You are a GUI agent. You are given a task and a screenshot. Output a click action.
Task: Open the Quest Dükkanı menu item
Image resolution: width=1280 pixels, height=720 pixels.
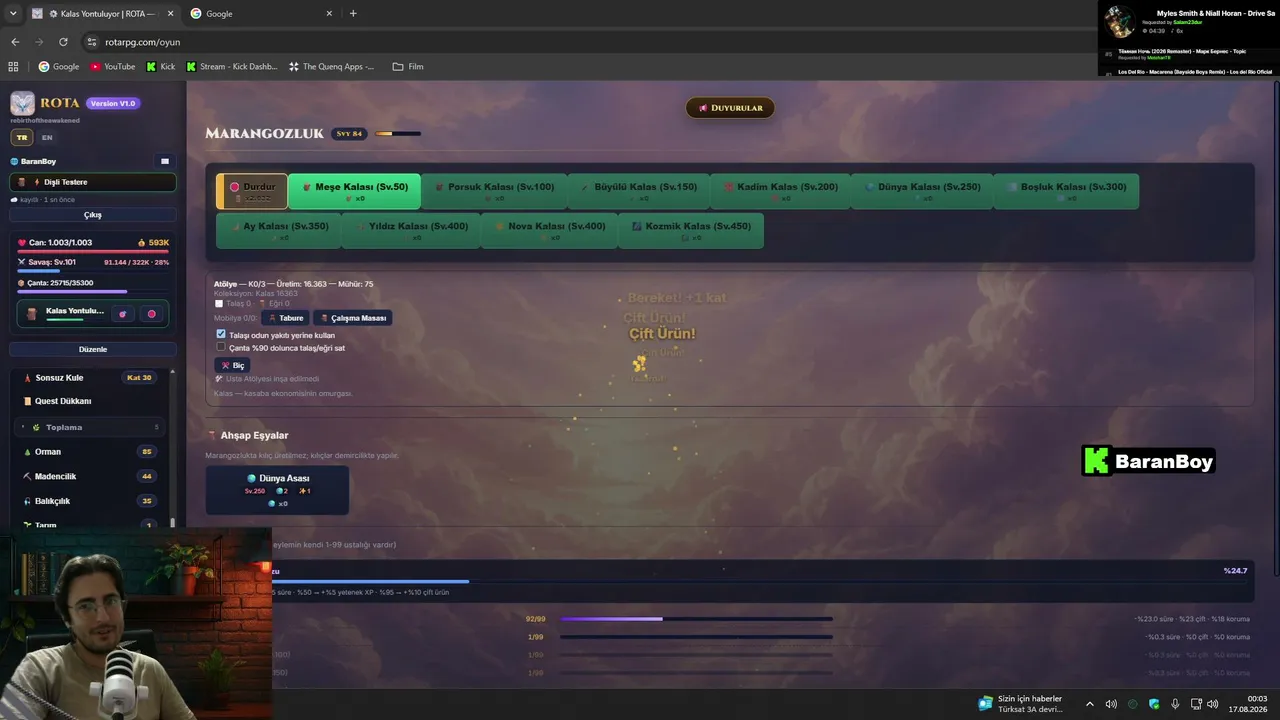[x=90, y=401]
